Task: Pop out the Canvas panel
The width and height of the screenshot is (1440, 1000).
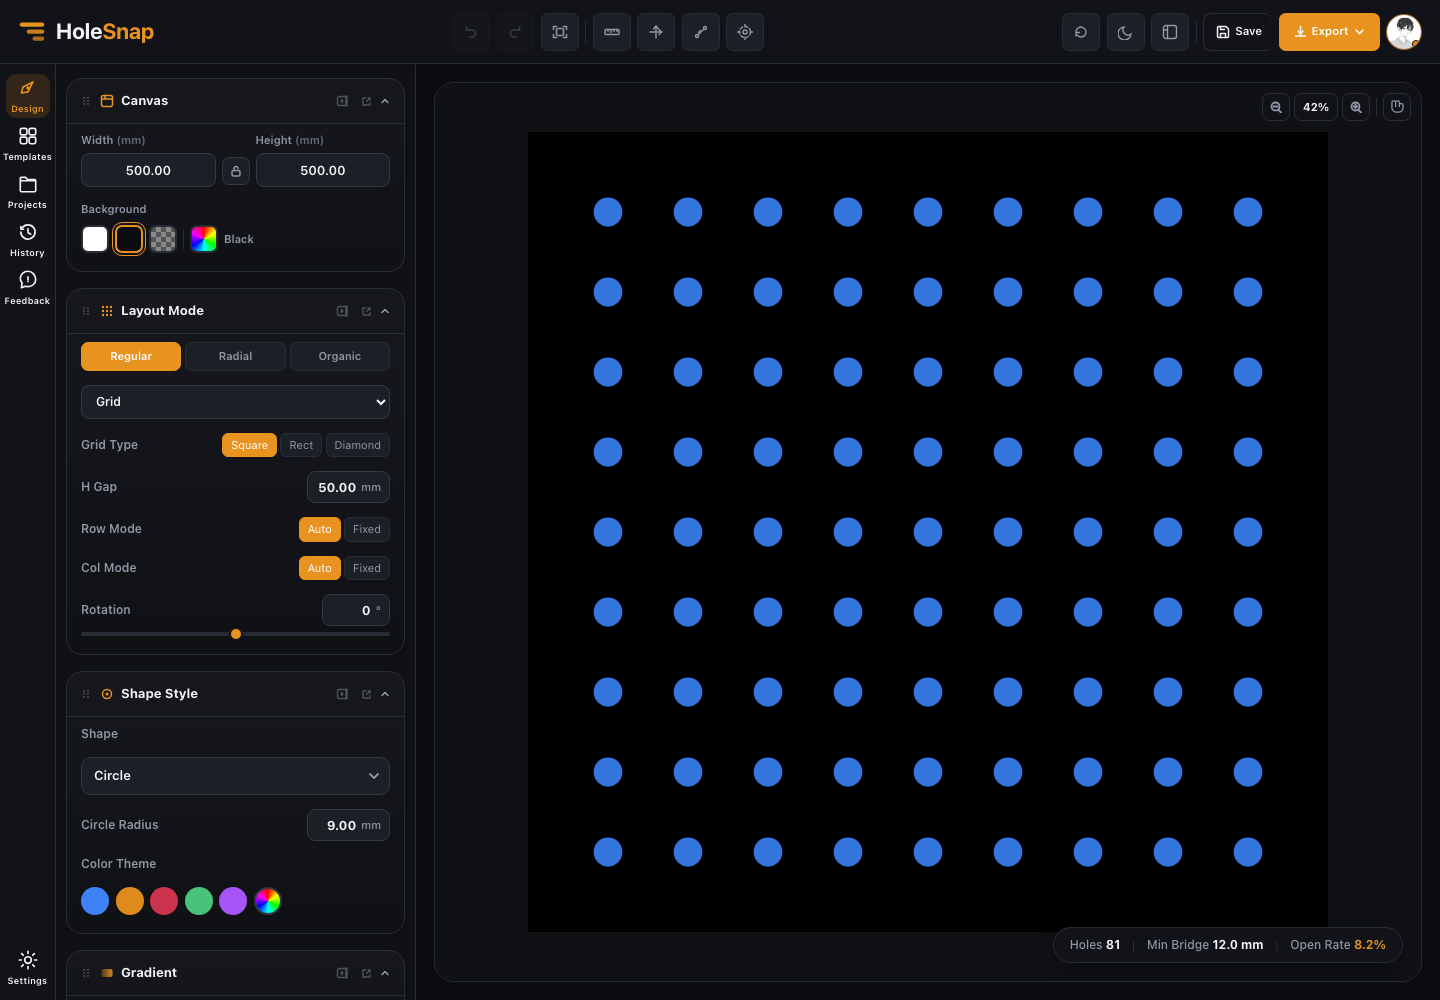Action: (366, 101)
